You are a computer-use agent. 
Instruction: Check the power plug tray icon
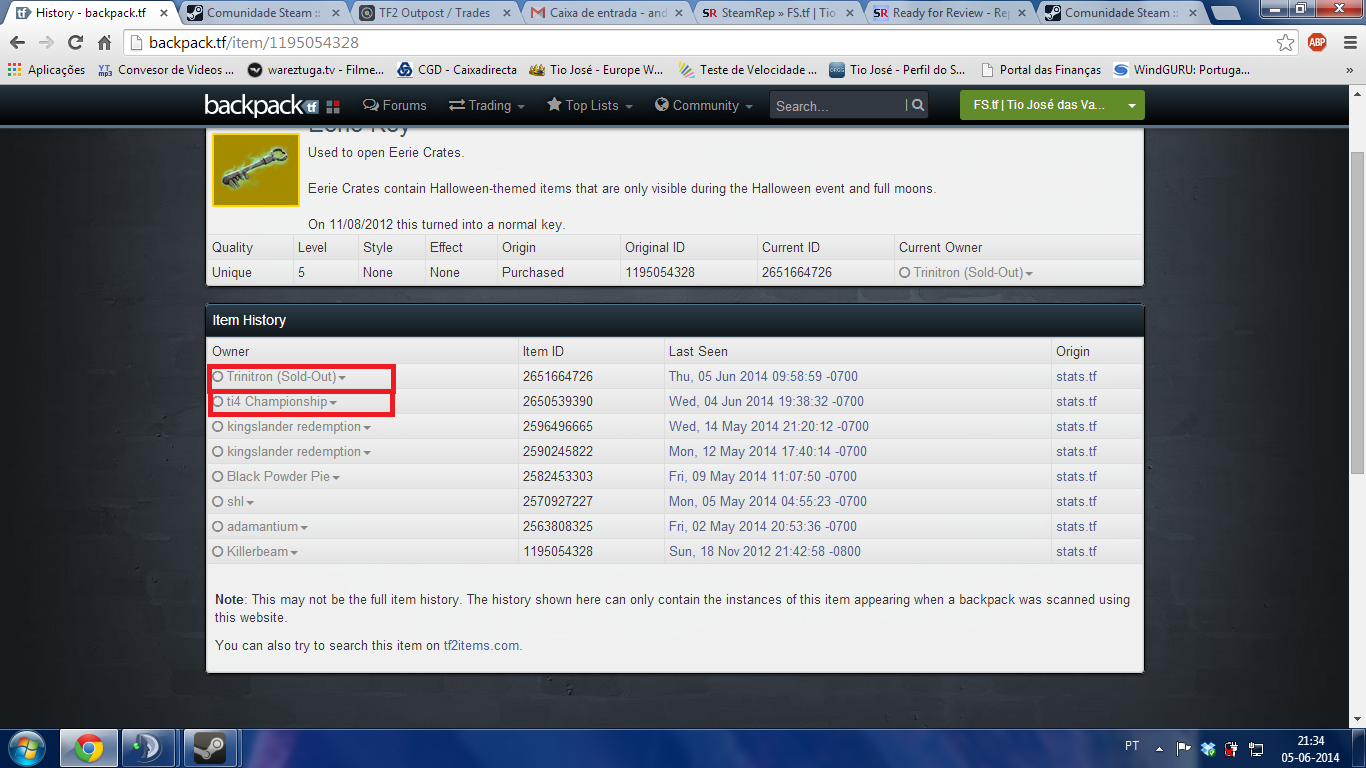pos(1232,748)
